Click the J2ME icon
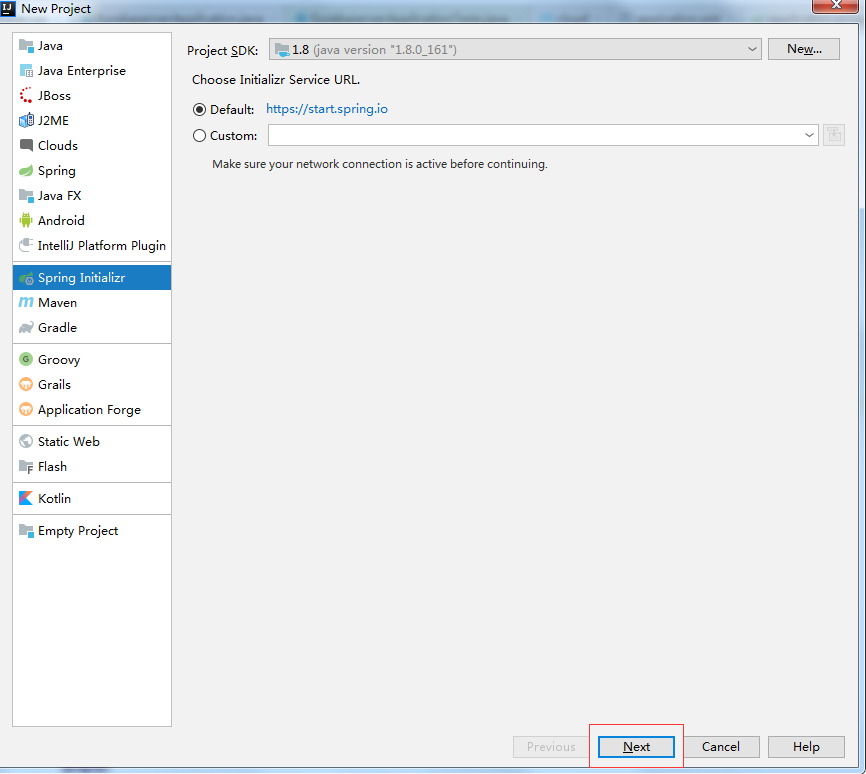Viewport: 866px width, 774px height. click(x=26, y=120)
